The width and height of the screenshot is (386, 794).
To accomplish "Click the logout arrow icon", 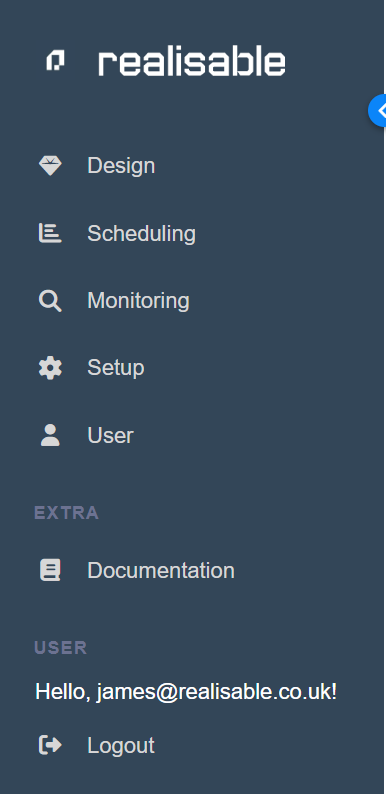I will [50, 745].
